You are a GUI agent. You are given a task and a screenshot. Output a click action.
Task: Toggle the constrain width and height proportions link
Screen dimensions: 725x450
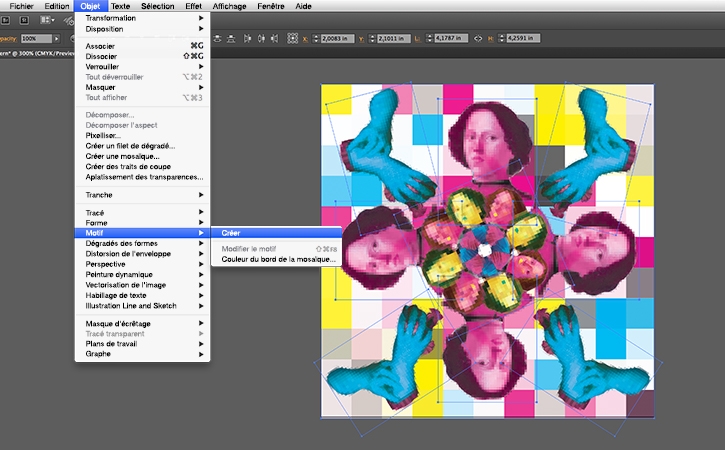[x=477, y=39]
